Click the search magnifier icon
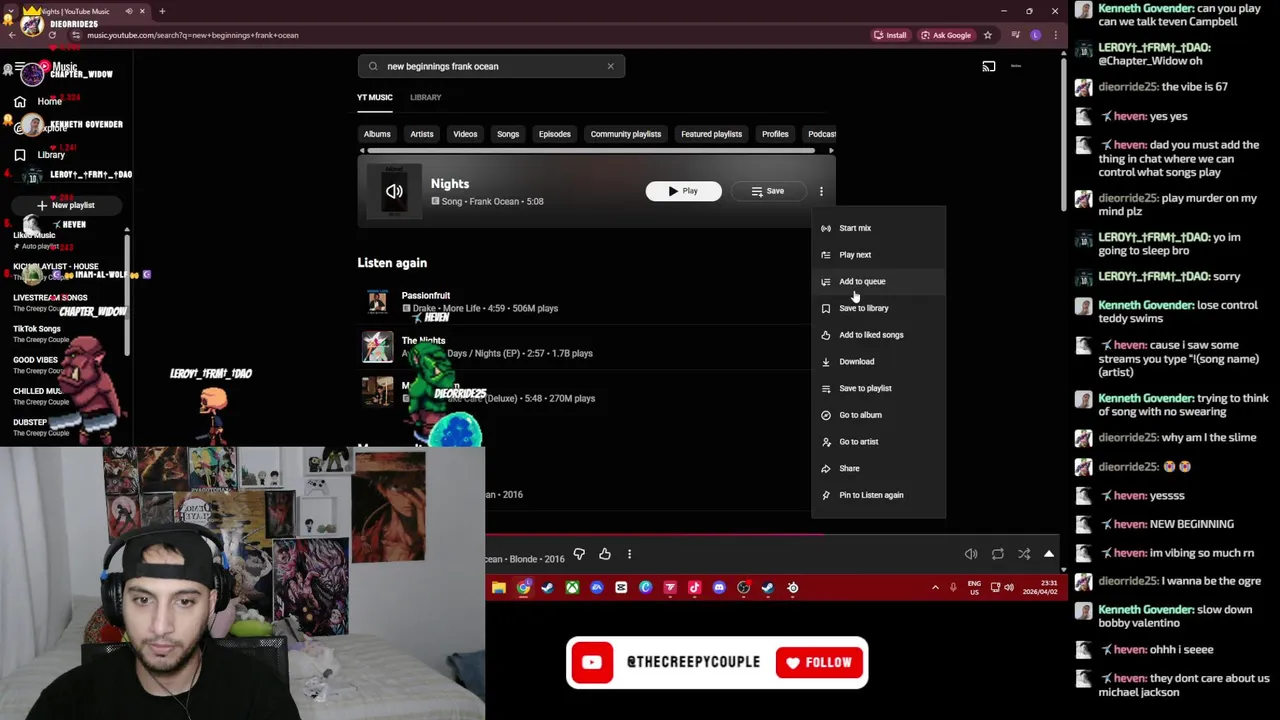The image size is (1280, 720). tap(373, 66)
